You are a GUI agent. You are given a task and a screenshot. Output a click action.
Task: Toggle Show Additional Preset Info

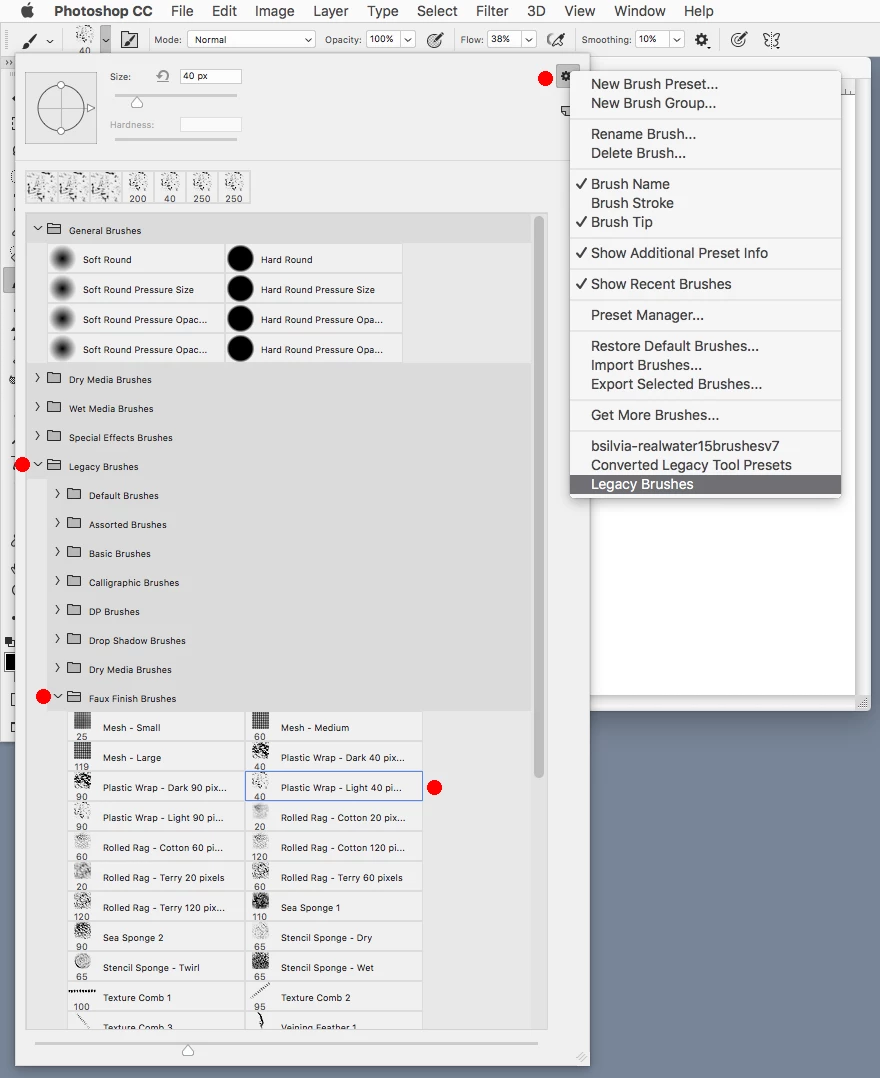[705, 253]
